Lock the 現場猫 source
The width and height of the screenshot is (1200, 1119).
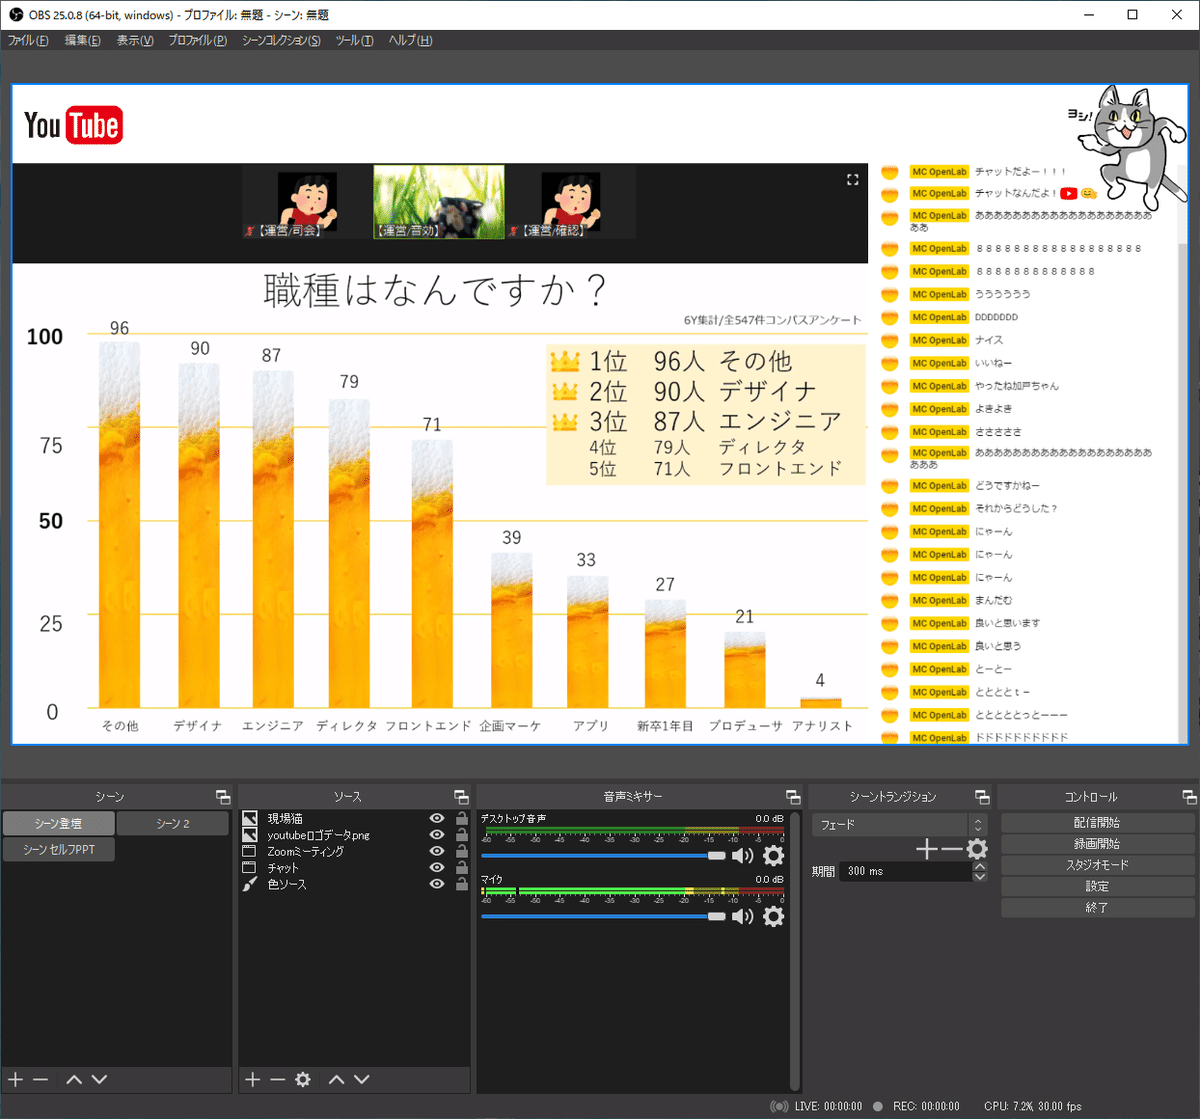(x=461, y=818)
